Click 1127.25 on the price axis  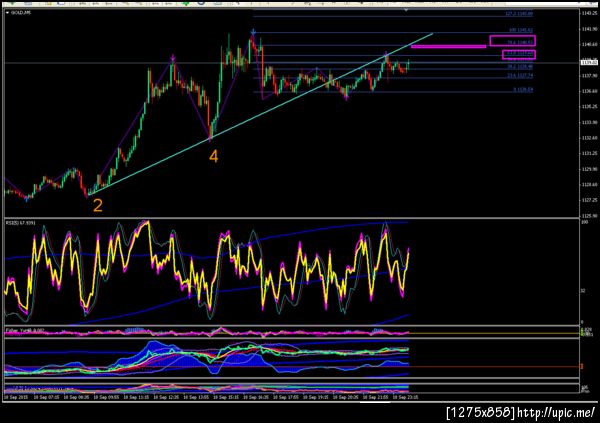point(589,200)
